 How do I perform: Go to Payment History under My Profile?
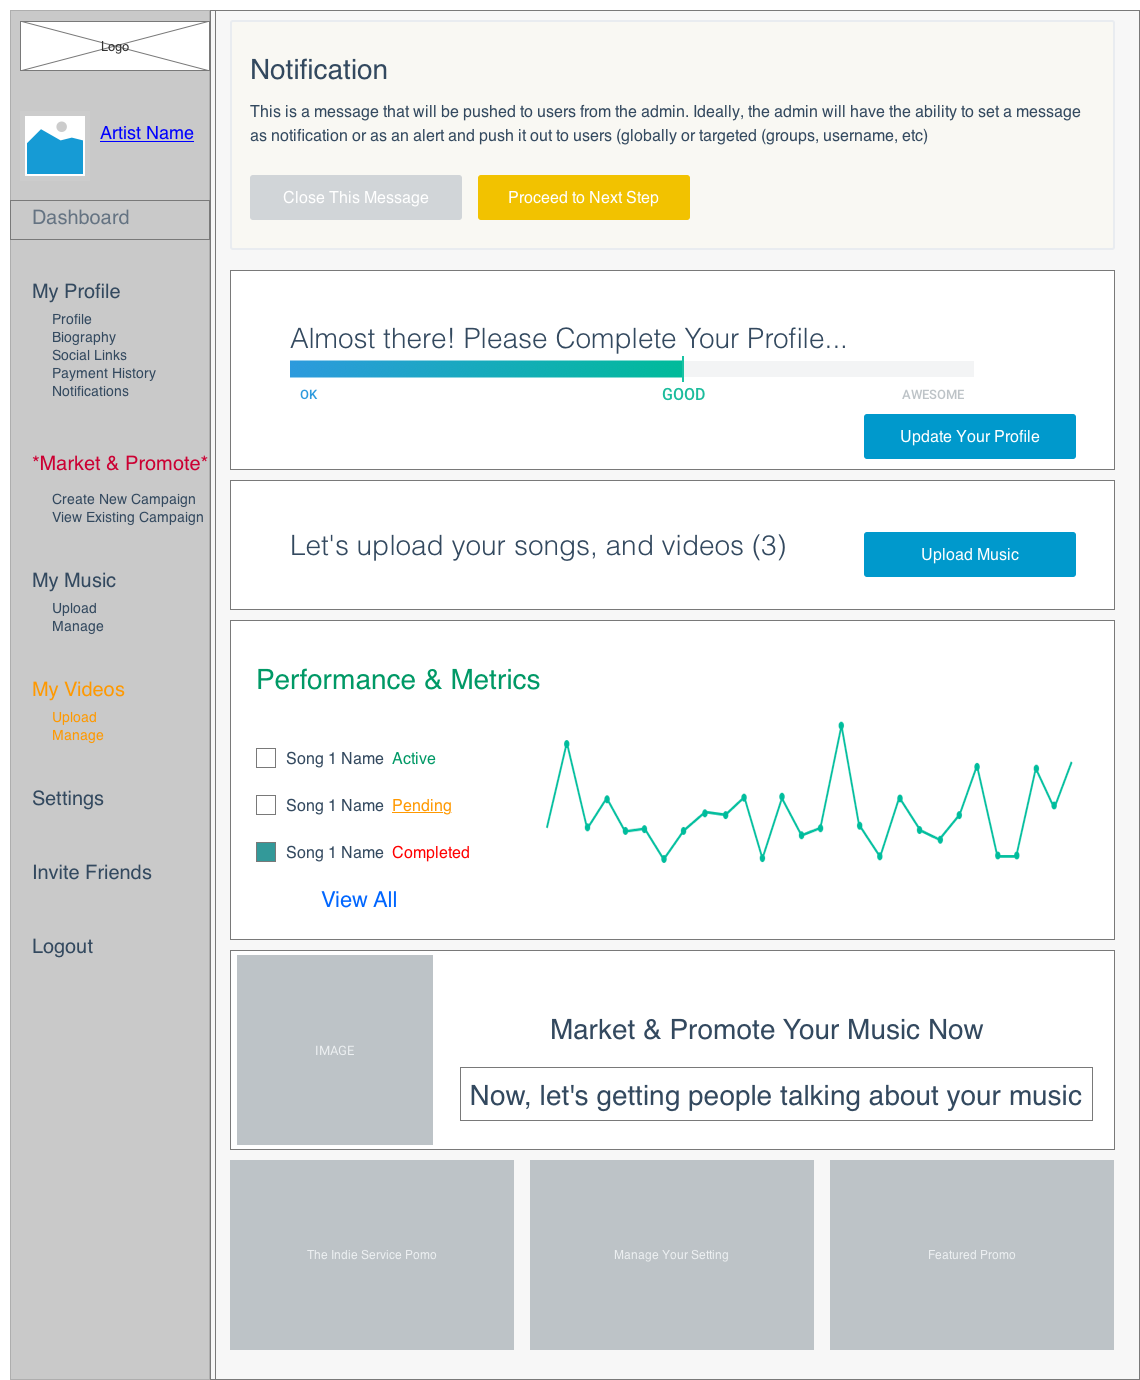click(x=104, y=373)
